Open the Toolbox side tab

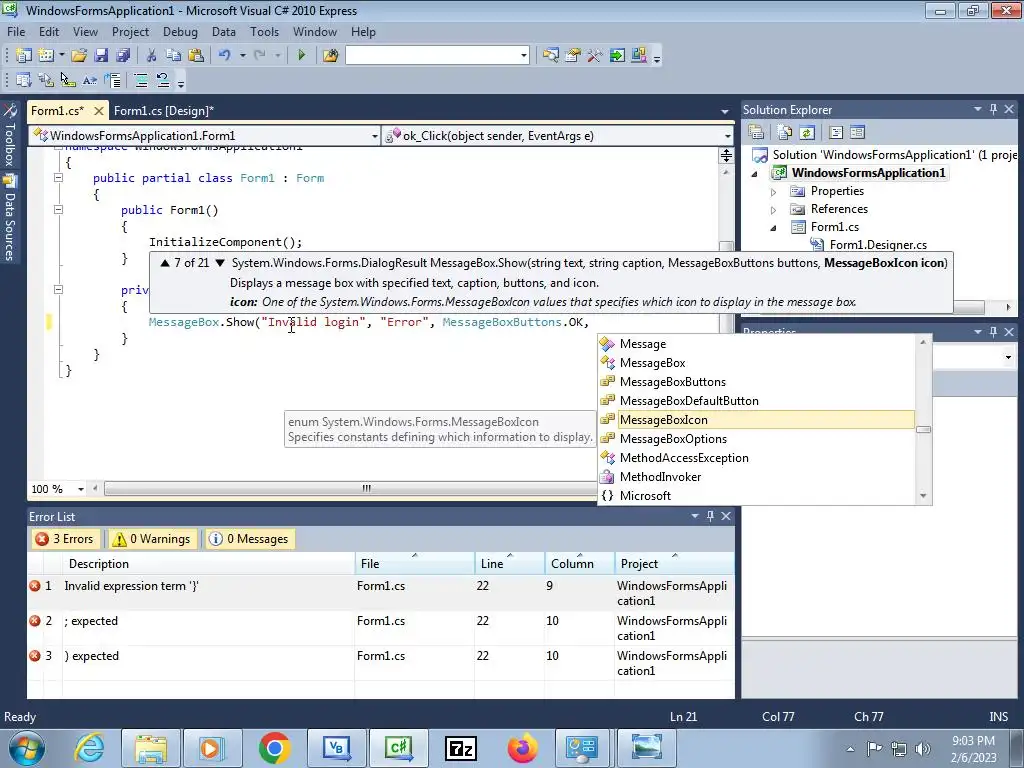(x=9, y=136)
